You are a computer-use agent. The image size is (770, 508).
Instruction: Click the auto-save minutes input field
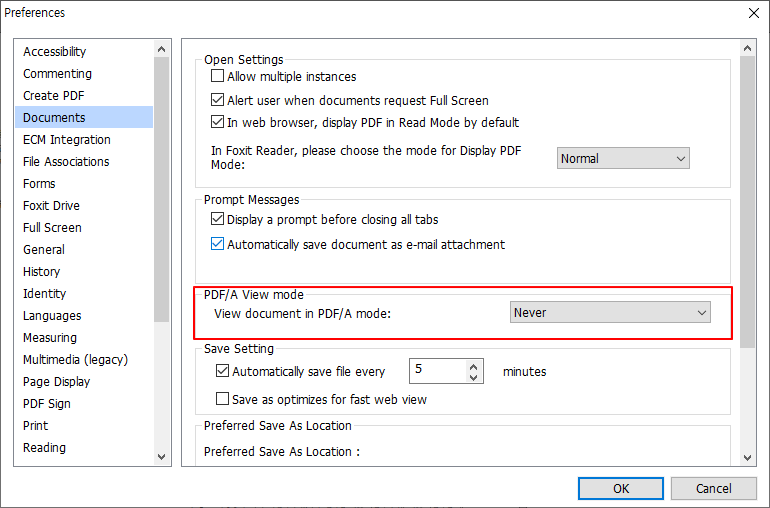point(438,371)
